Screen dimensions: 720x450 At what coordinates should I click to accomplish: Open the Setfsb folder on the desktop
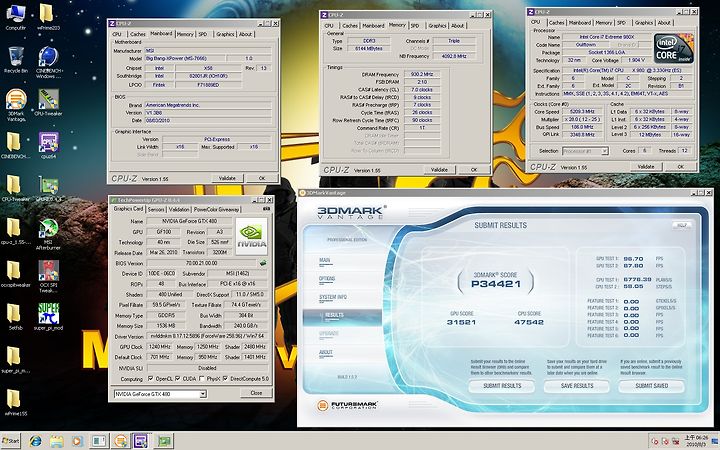[15, 317]
